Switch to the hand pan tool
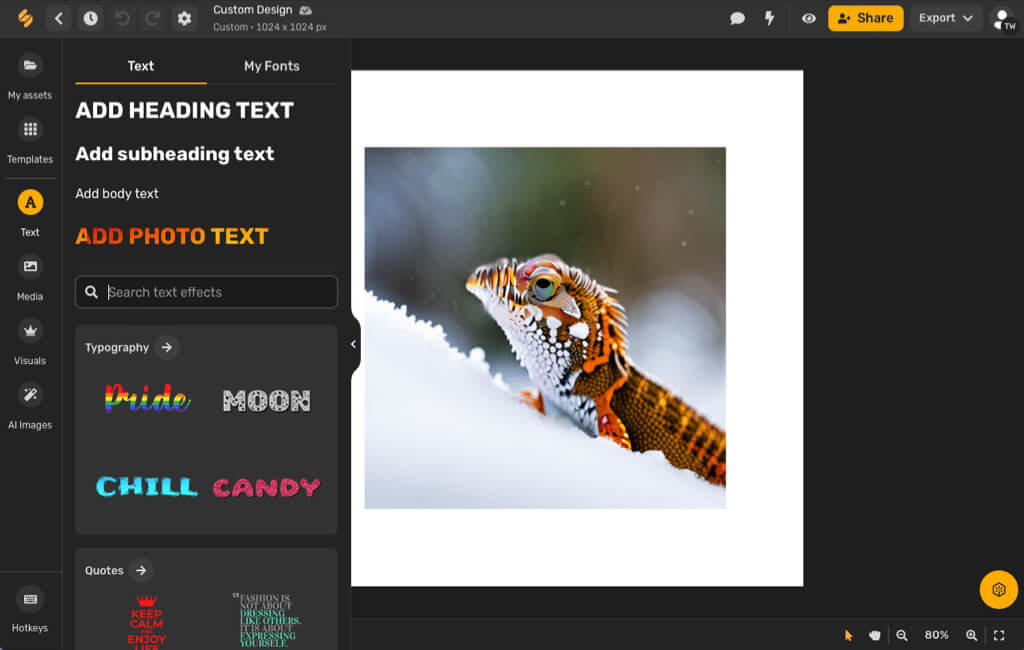The width and height of the screenshot is (1024, 650). coord(875,635)
